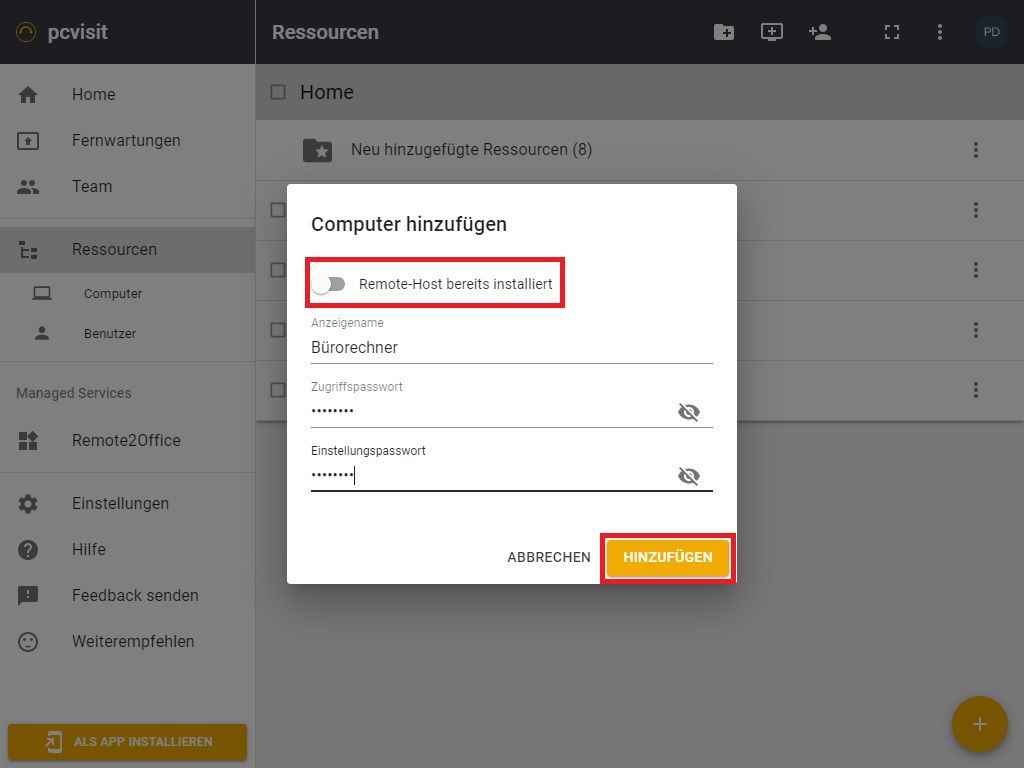Image resolution: width=1024 pixels, height=768 pixels.
Task: Click the add computer monitor icon
Action: (x=771, y=32)
